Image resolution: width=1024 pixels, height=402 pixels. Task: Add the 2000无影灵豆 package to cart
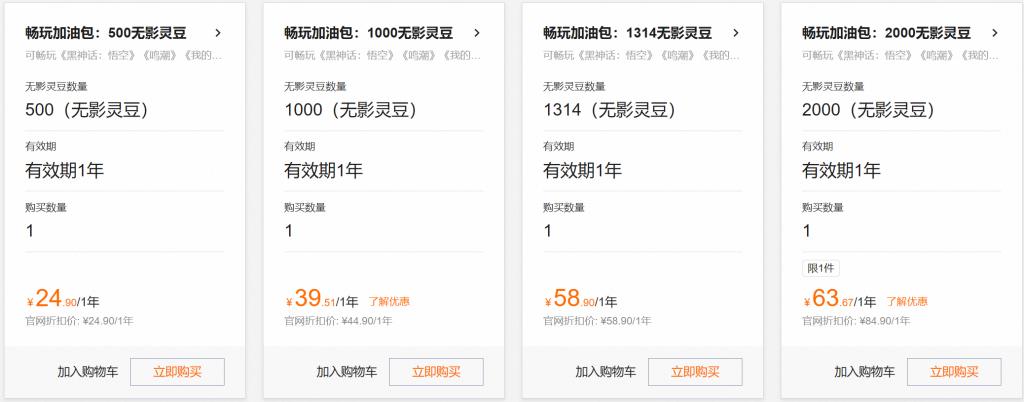865,372
